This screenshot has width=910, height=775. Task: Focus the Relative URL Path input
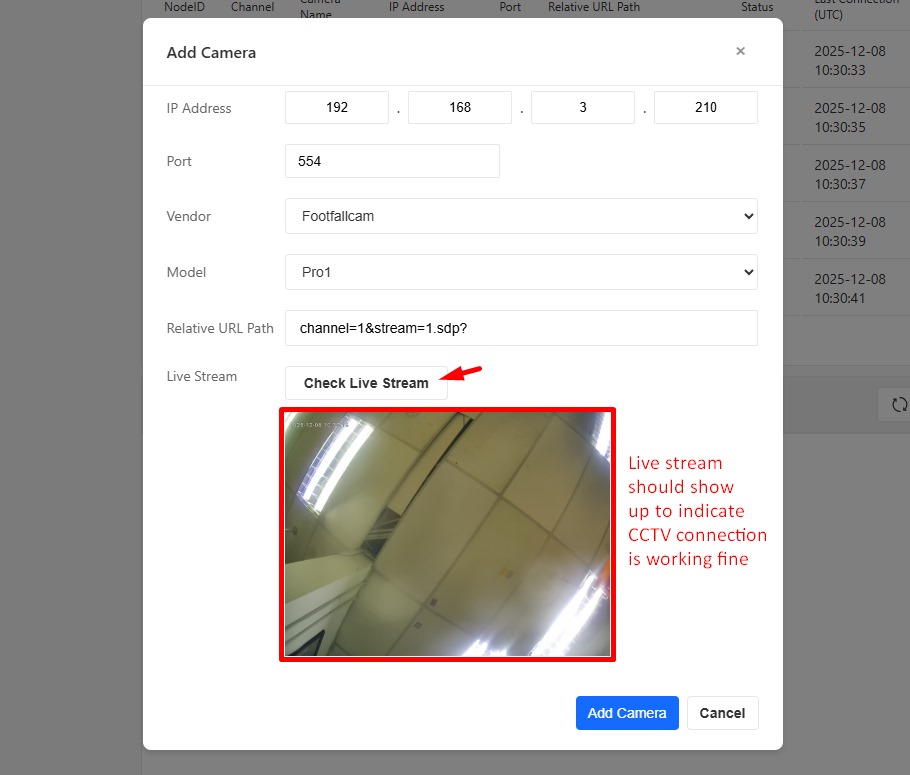click(521, 328)
